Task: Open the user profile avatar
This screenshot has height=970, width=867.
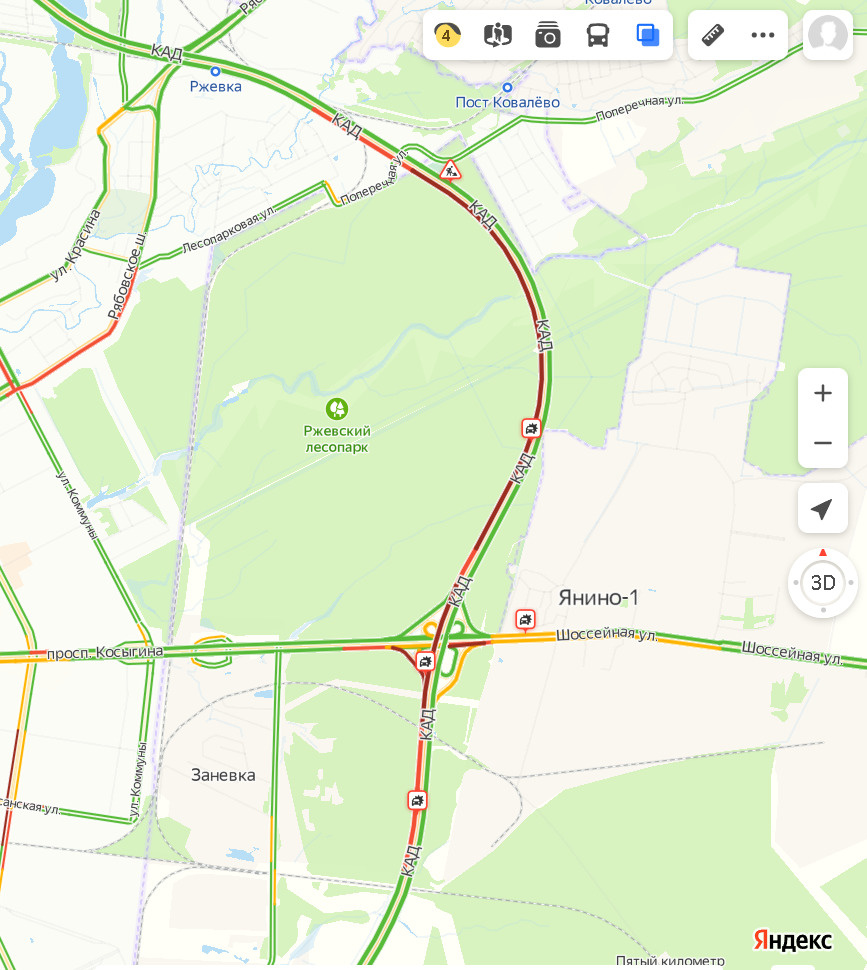Action: click(x=827, y=35)
